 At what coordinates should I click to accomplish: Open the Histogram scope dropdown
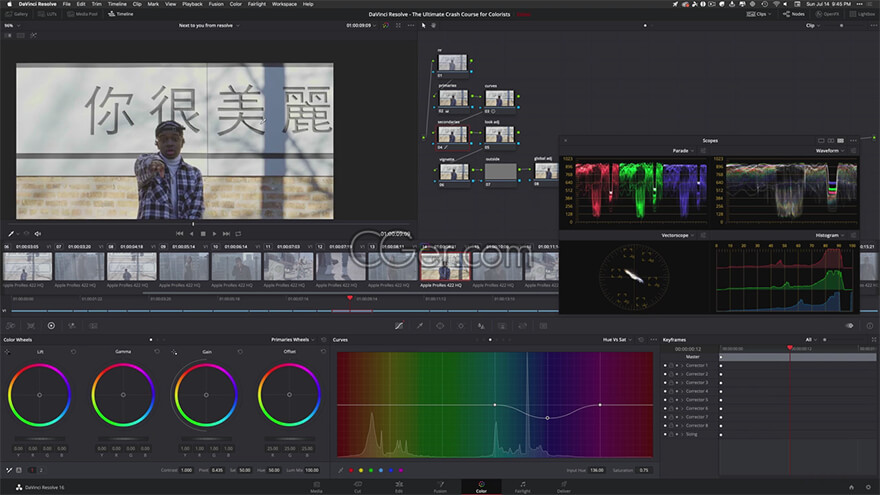(829, 235)
